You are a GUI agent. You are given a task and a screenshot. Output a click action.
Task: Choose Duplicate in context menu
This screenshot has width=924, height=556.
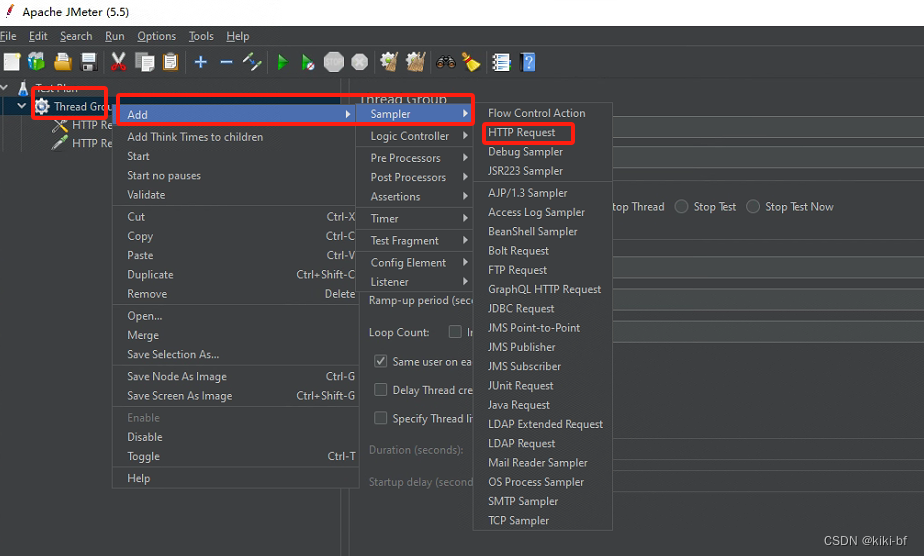click(236, 274)
